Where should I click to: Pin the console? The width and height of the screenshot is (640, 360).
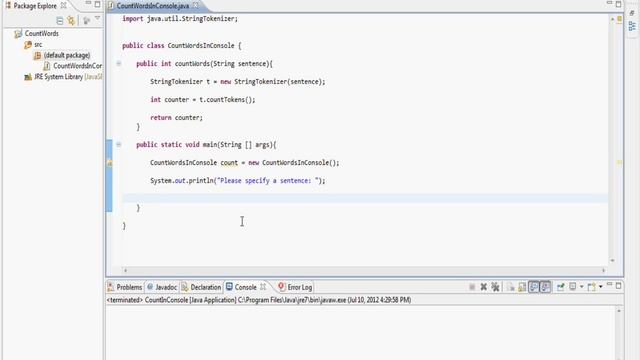point(560,287)
